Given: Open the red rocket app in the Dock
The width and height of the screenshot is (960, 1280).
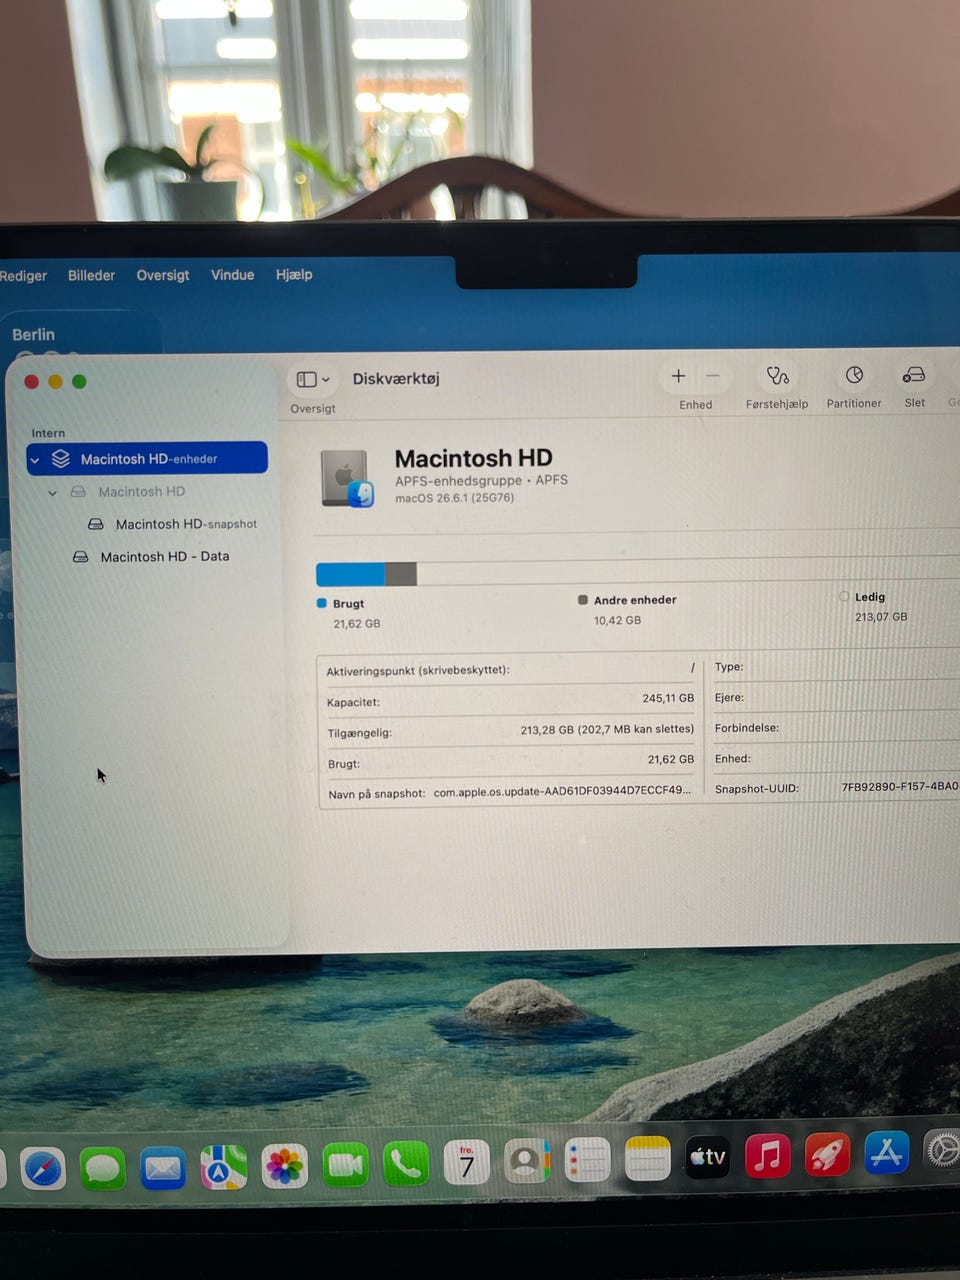Looking at the screenshot, I should click(827, 1154).
